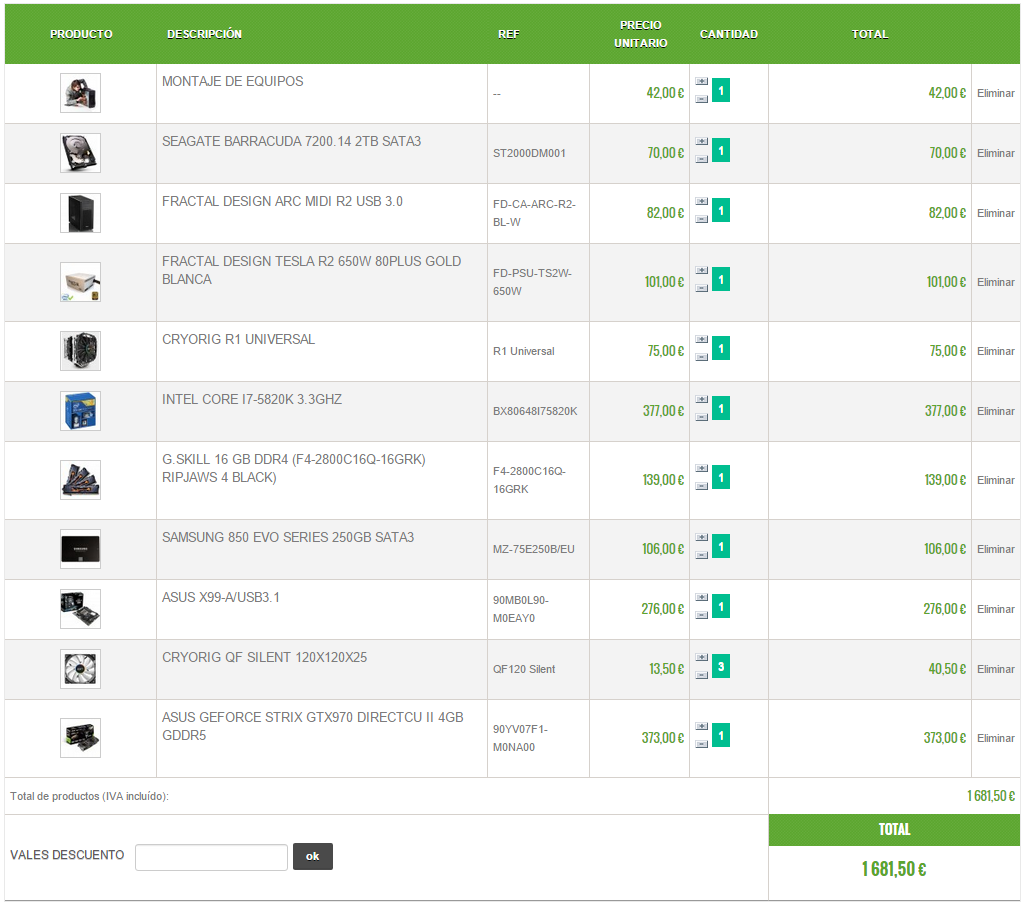The width and height of the screenshot is (1025, 906).
Task: Increase quantity of ASUS GeForce Strix GTX970
Action: (x=701, y=727)
